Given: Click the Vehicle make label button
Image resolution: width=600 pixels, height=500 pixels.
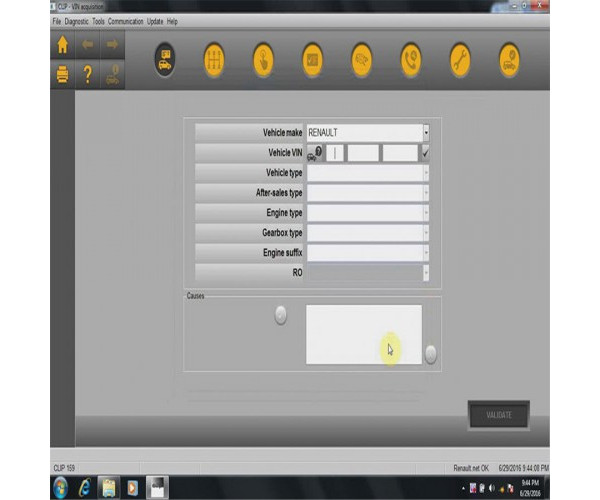Looking at the screenshot, I should (249, 133).
